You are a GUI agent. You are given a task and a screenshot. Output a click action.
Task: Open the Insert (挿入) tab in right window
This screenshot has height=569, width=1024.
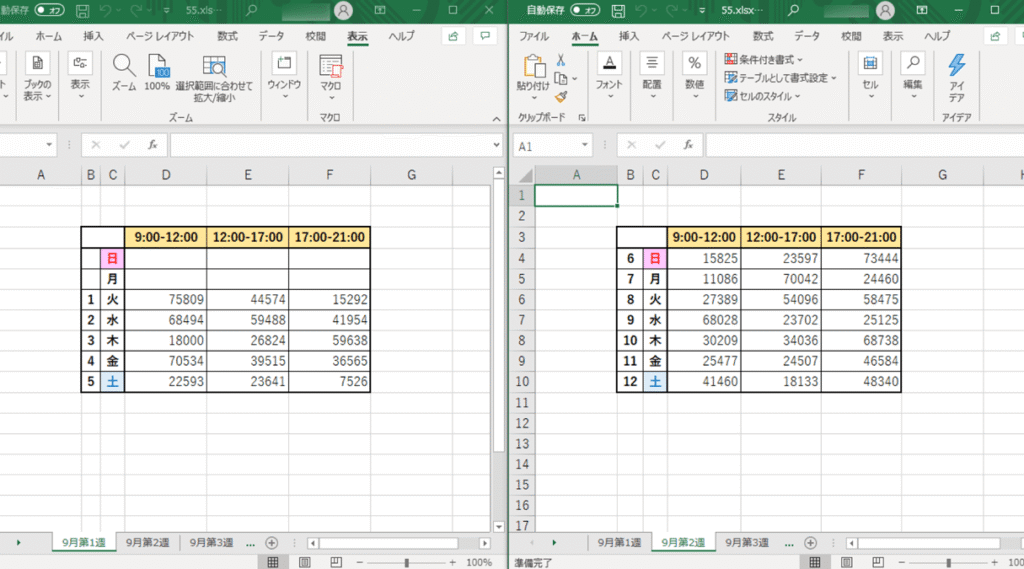[x=629, y=36]
